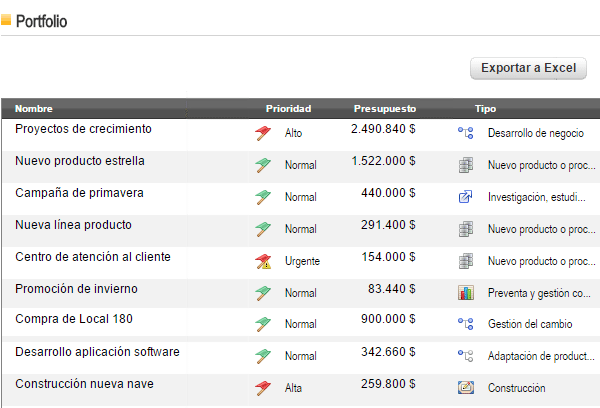The height and width of the screenshot is (408, 600).
Task: Open the Proyectos de crecimiento project
Action: pyautogui.click(x=83, y=129)
